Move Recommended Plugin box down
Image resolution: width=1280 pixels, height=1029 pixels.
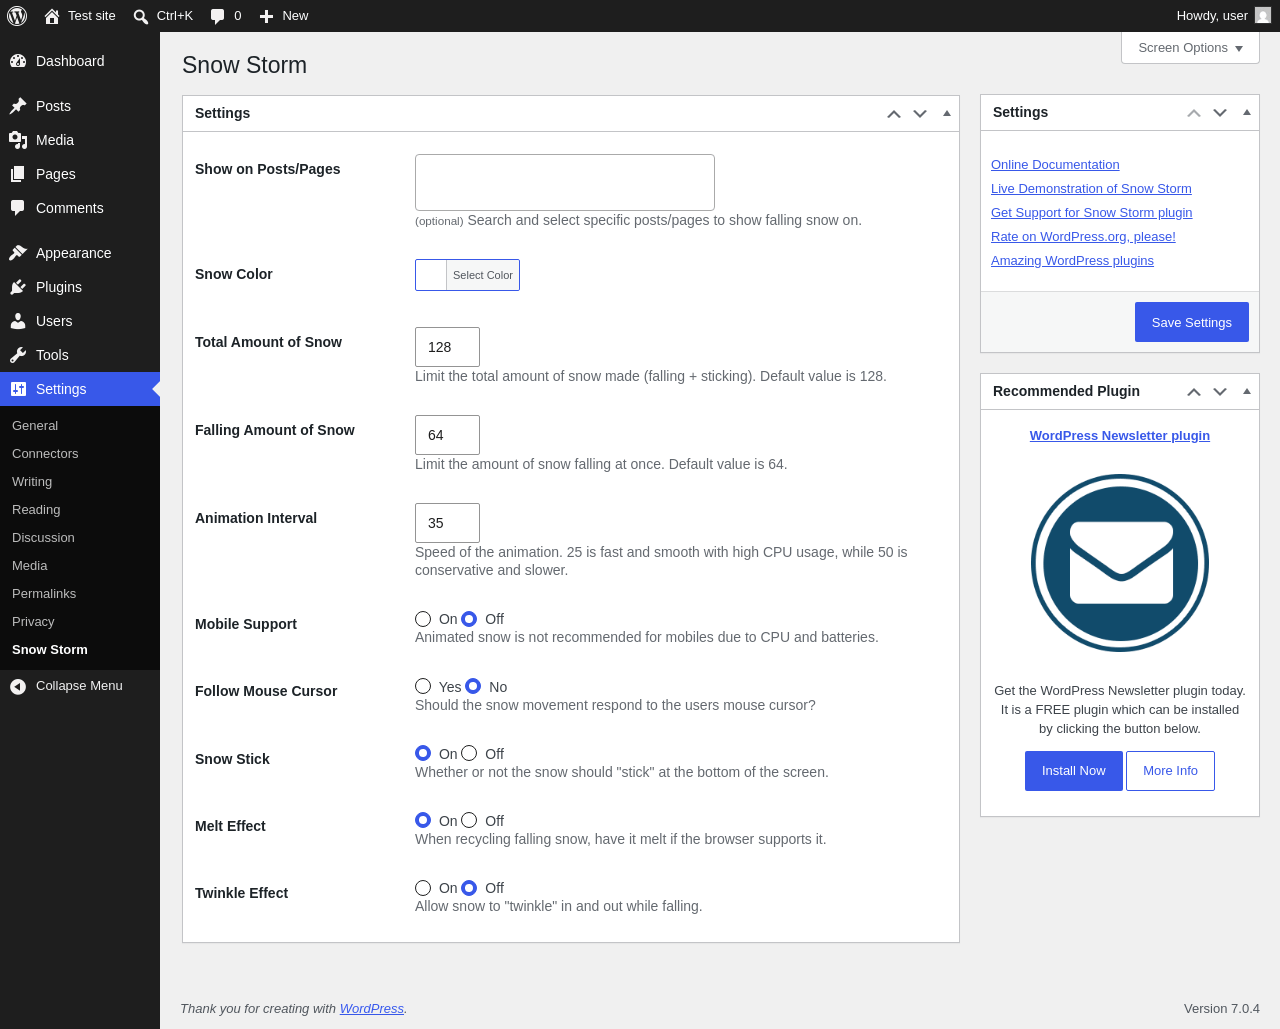(1220, 392)
